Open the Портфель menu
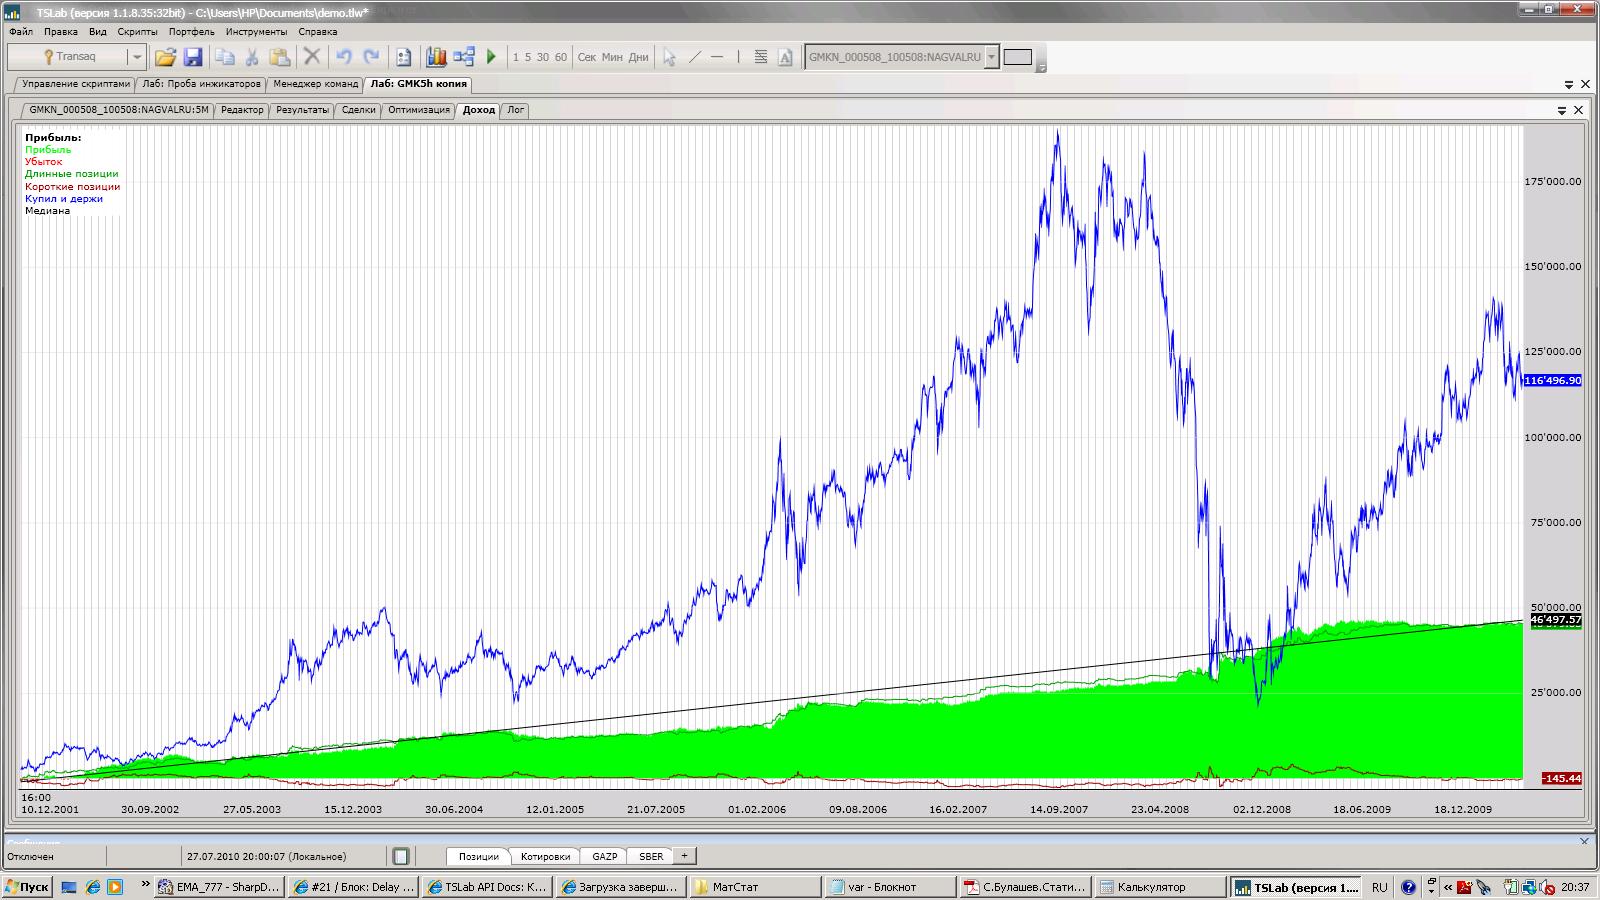Screen dimensions: 1600x900 (192, 32)
